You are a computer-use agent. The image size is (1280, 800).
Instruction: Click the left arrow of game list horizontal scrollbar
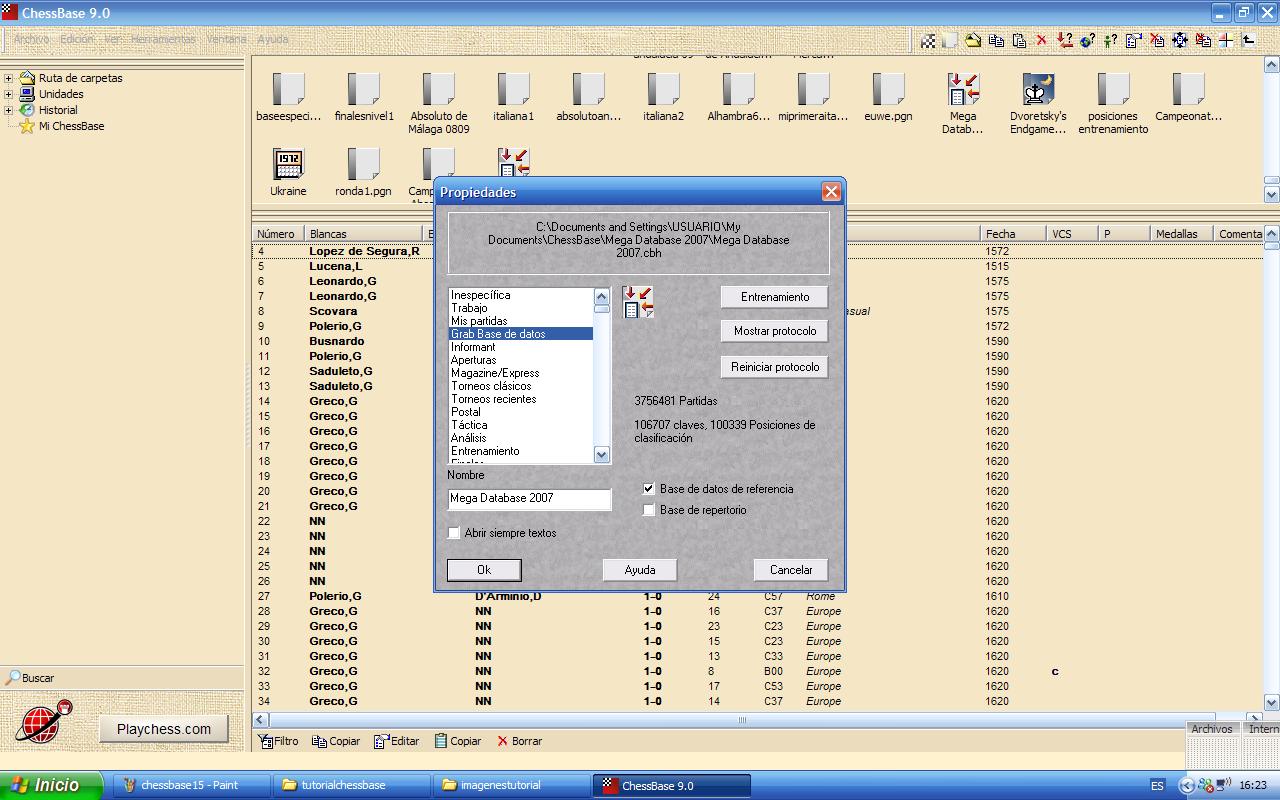pyautogui.click(x=261, y=720)
